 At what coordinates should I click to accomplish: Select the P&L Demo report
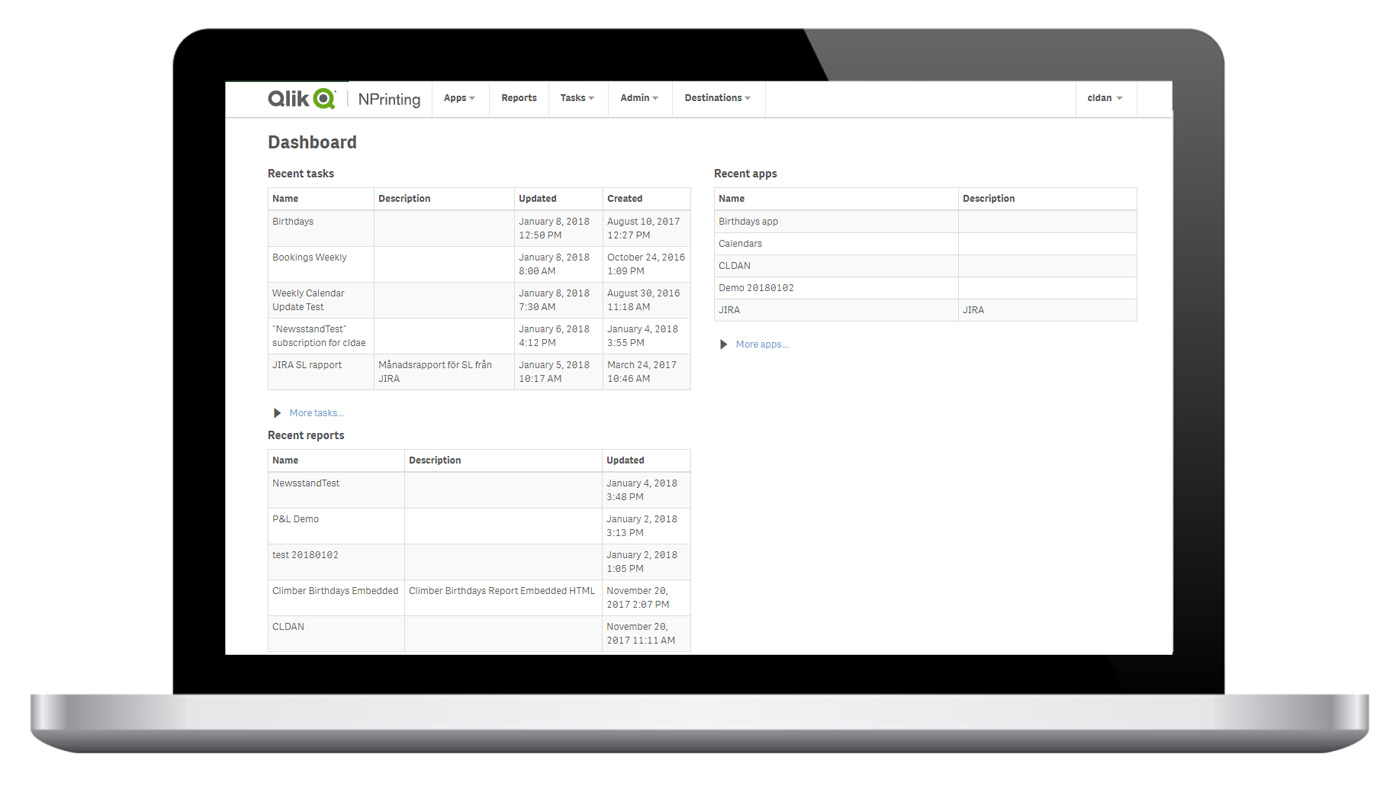295,520
